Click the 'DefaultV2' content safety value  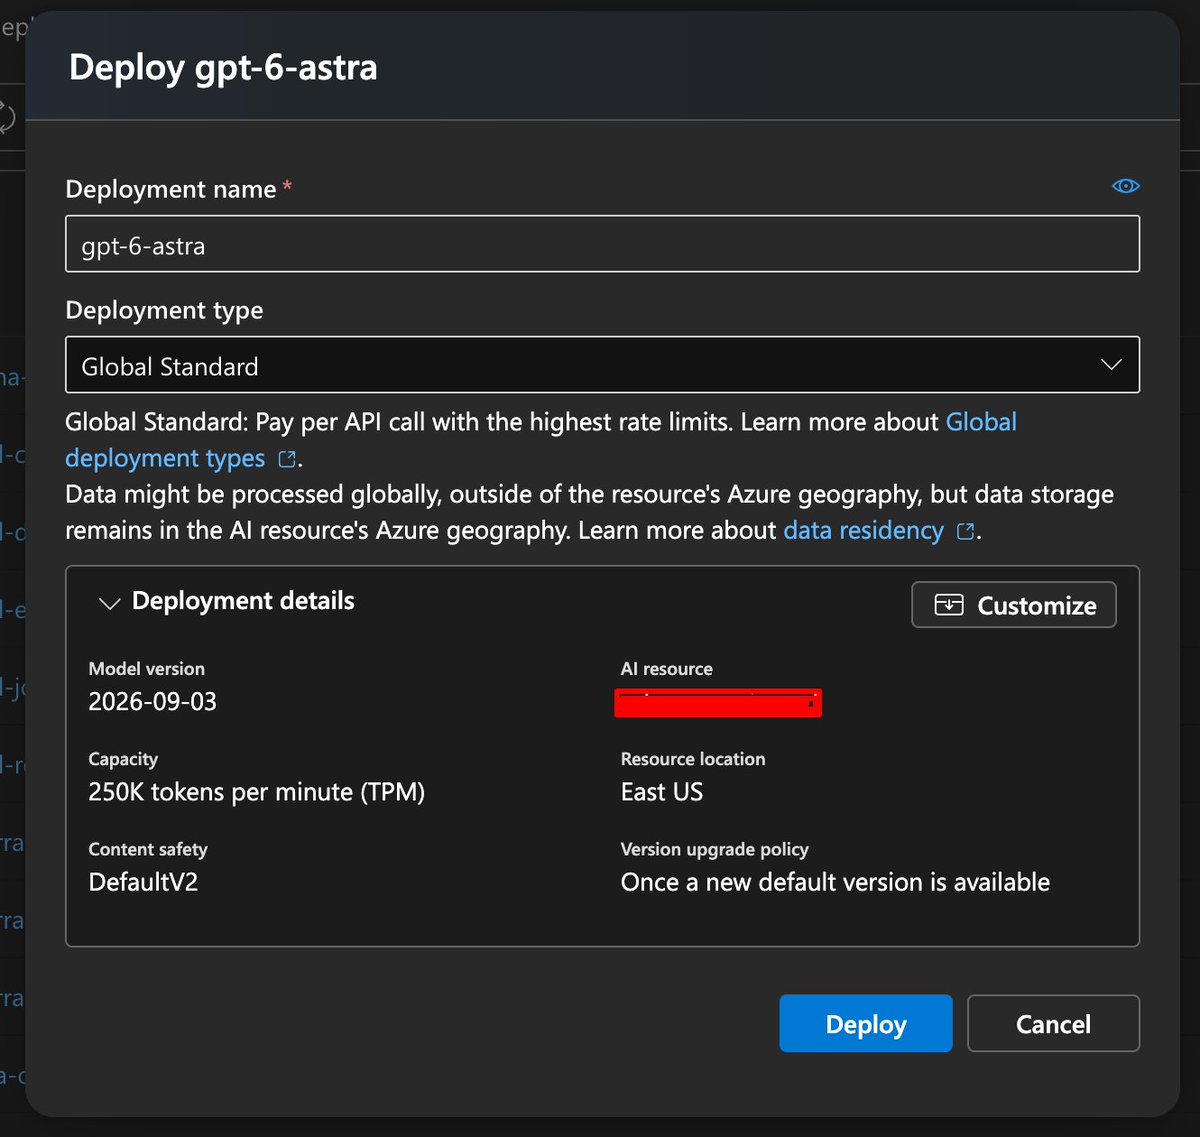pyautogui.click(x=143, y=882)
